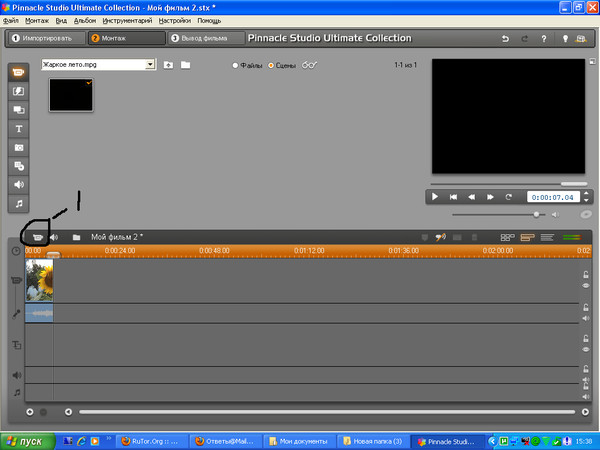600x450 pixels.
Task: Toggle lock on the original audio track
Action: pyautogui.click(x=586, y=307)
